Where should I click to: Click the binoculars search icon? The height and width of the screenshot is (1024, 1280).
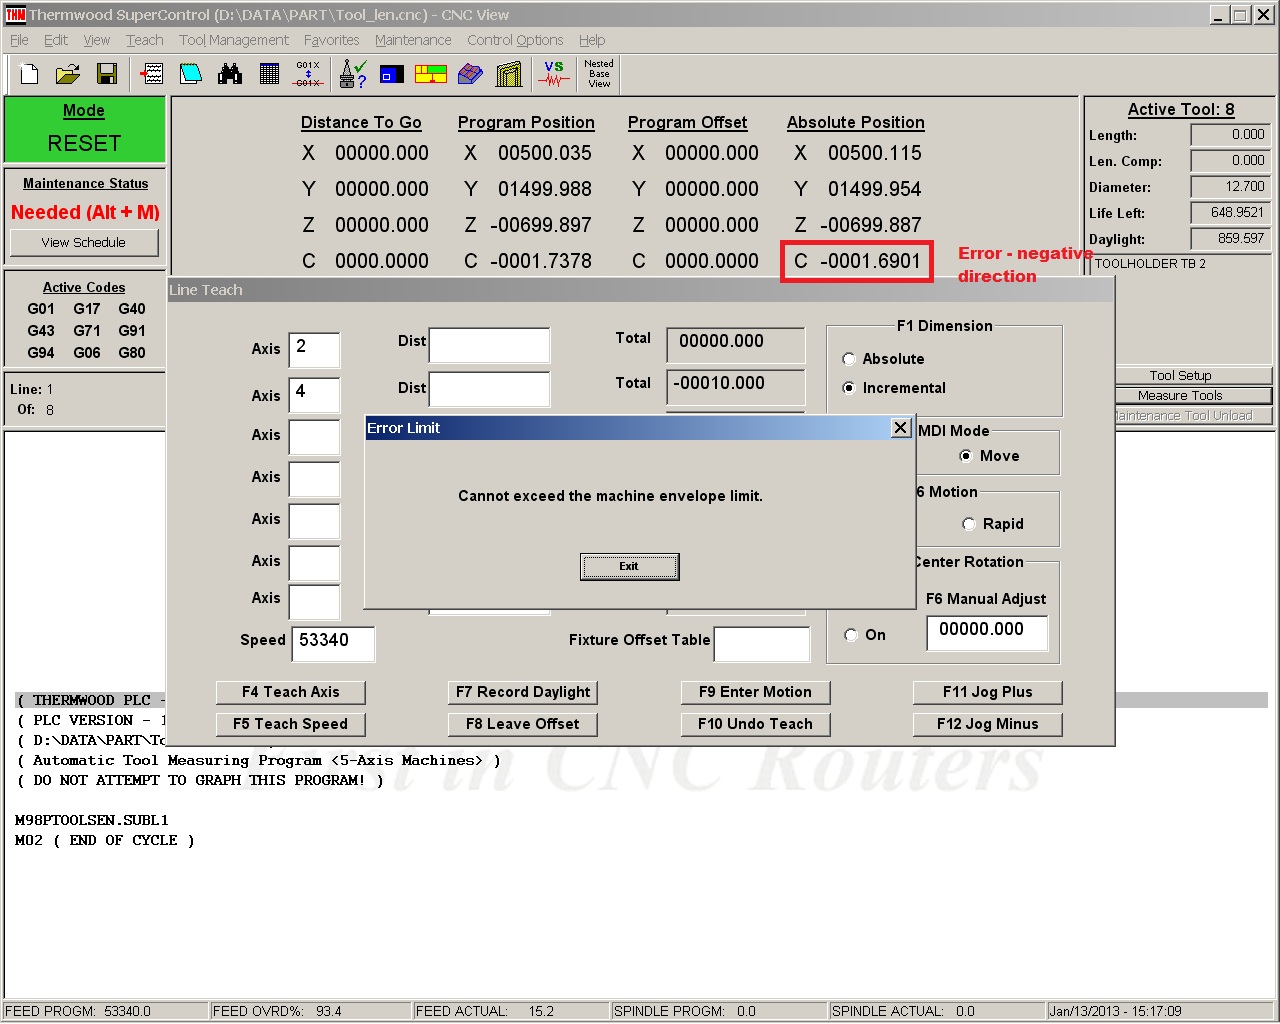230,74
